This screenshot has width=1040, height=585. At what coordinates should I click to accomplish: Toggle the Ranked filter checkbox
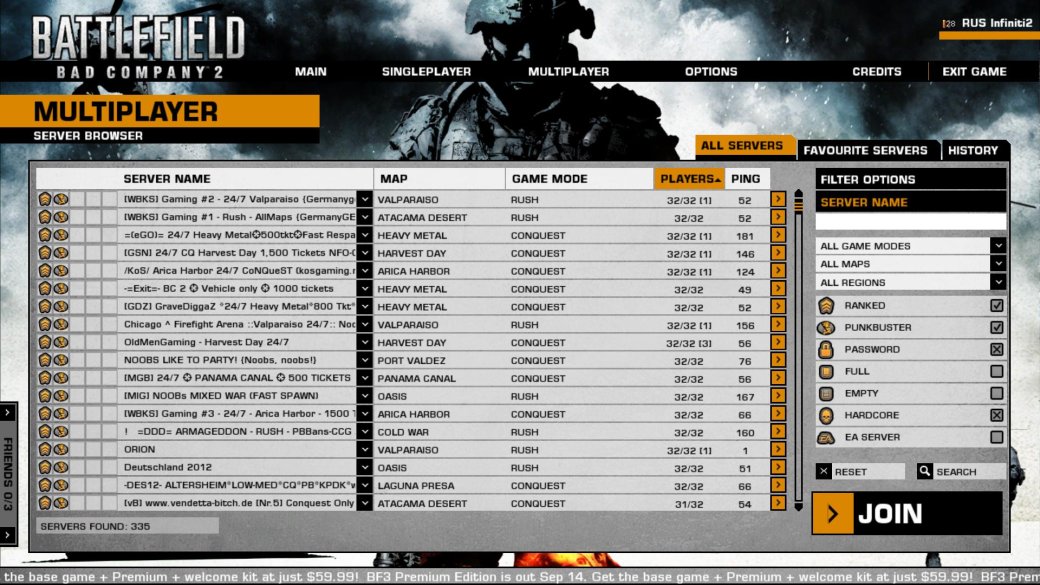click(x=996, y=306)
